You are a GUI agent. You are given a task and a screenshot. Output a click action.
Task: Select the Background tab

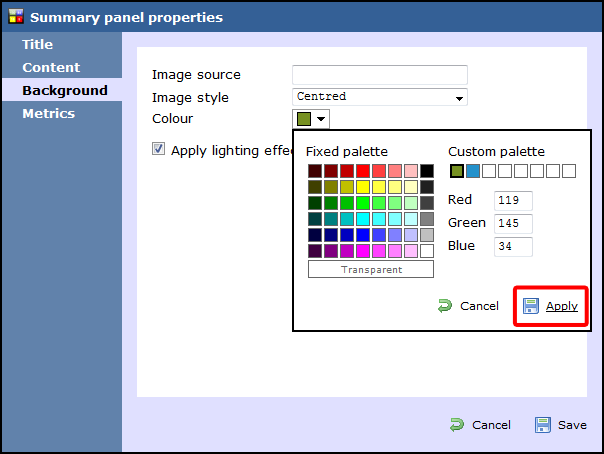pyautogui.click(x=62, y=90)
